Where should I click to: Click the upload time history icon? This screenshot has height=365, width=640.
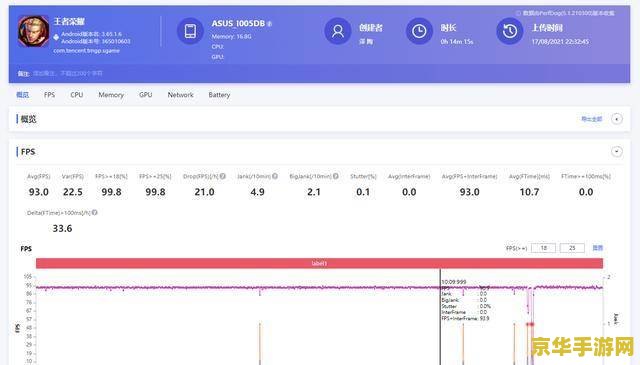[x=509, y=31]
